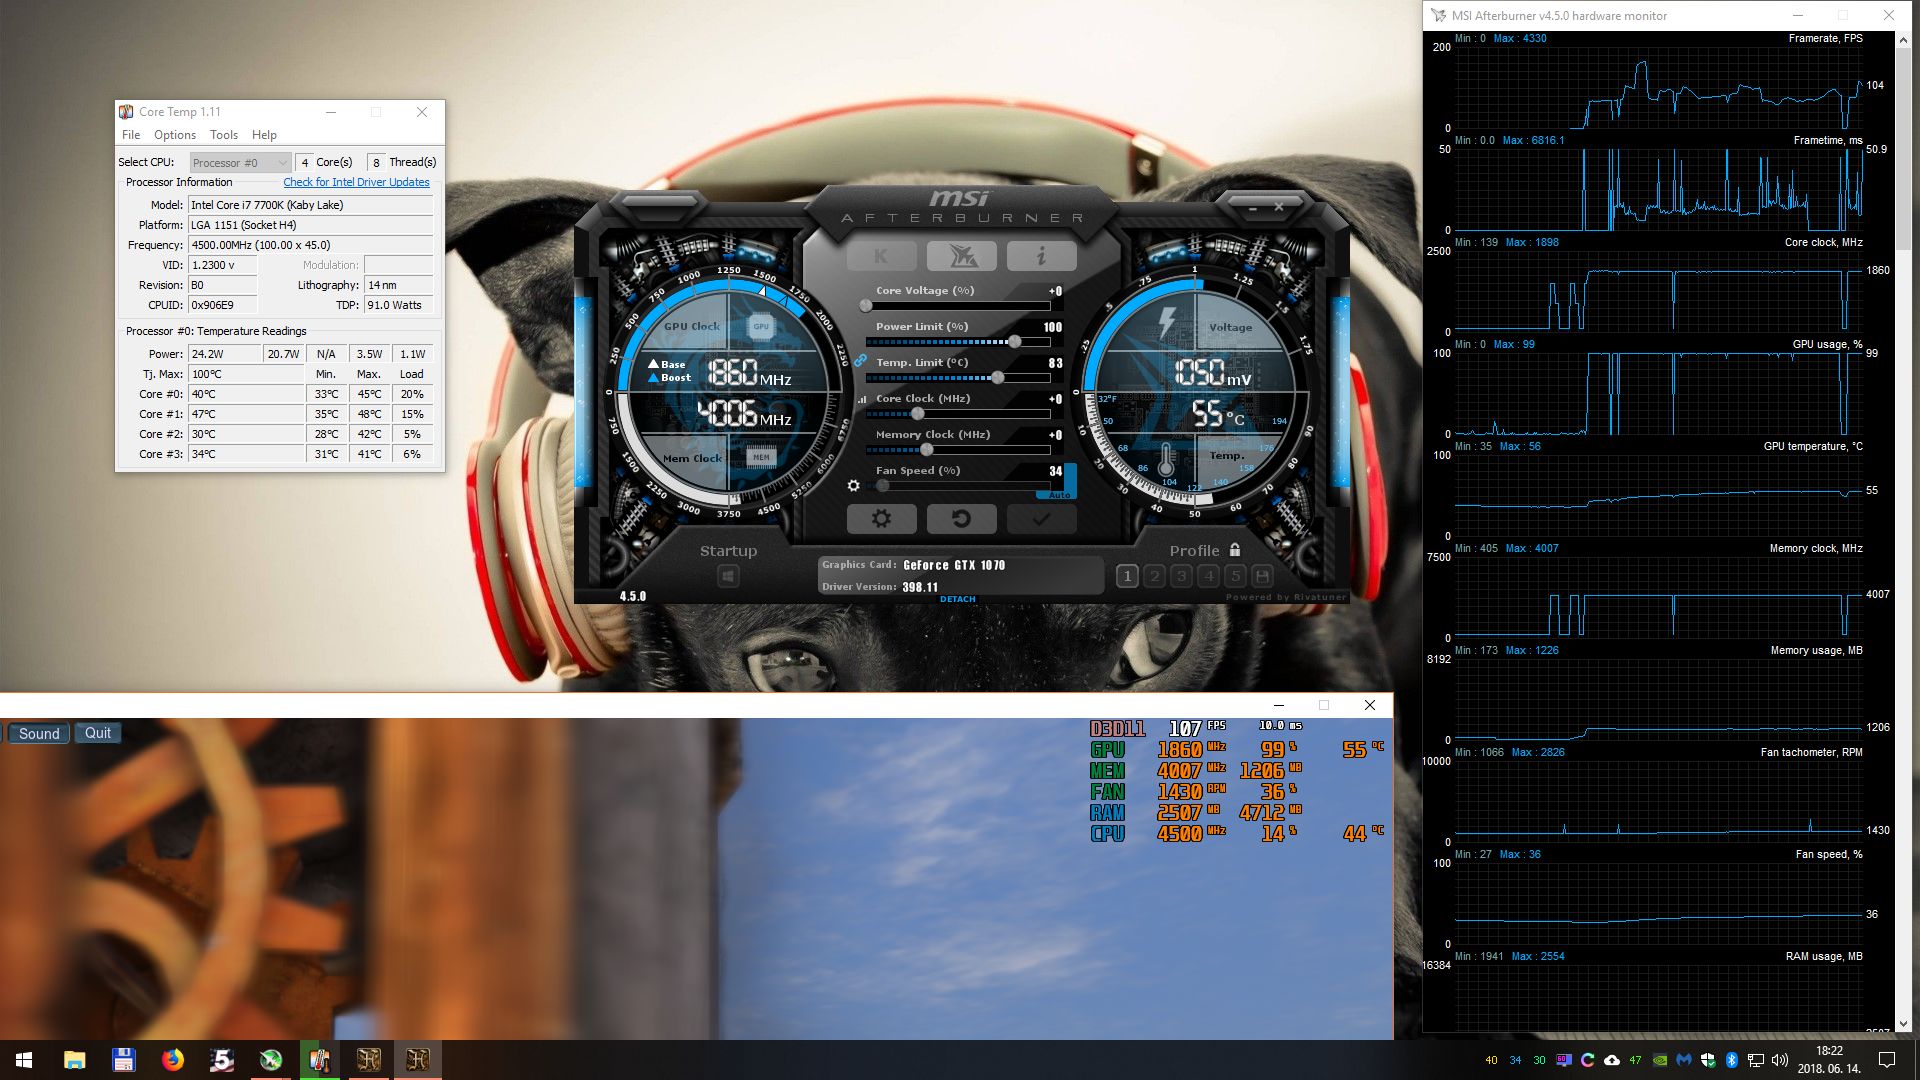The height and width of the screenshot is (1080, 1920).
Task: Click the scroll down arrow in hardware monitor
Action: tap(1903, 1024)
